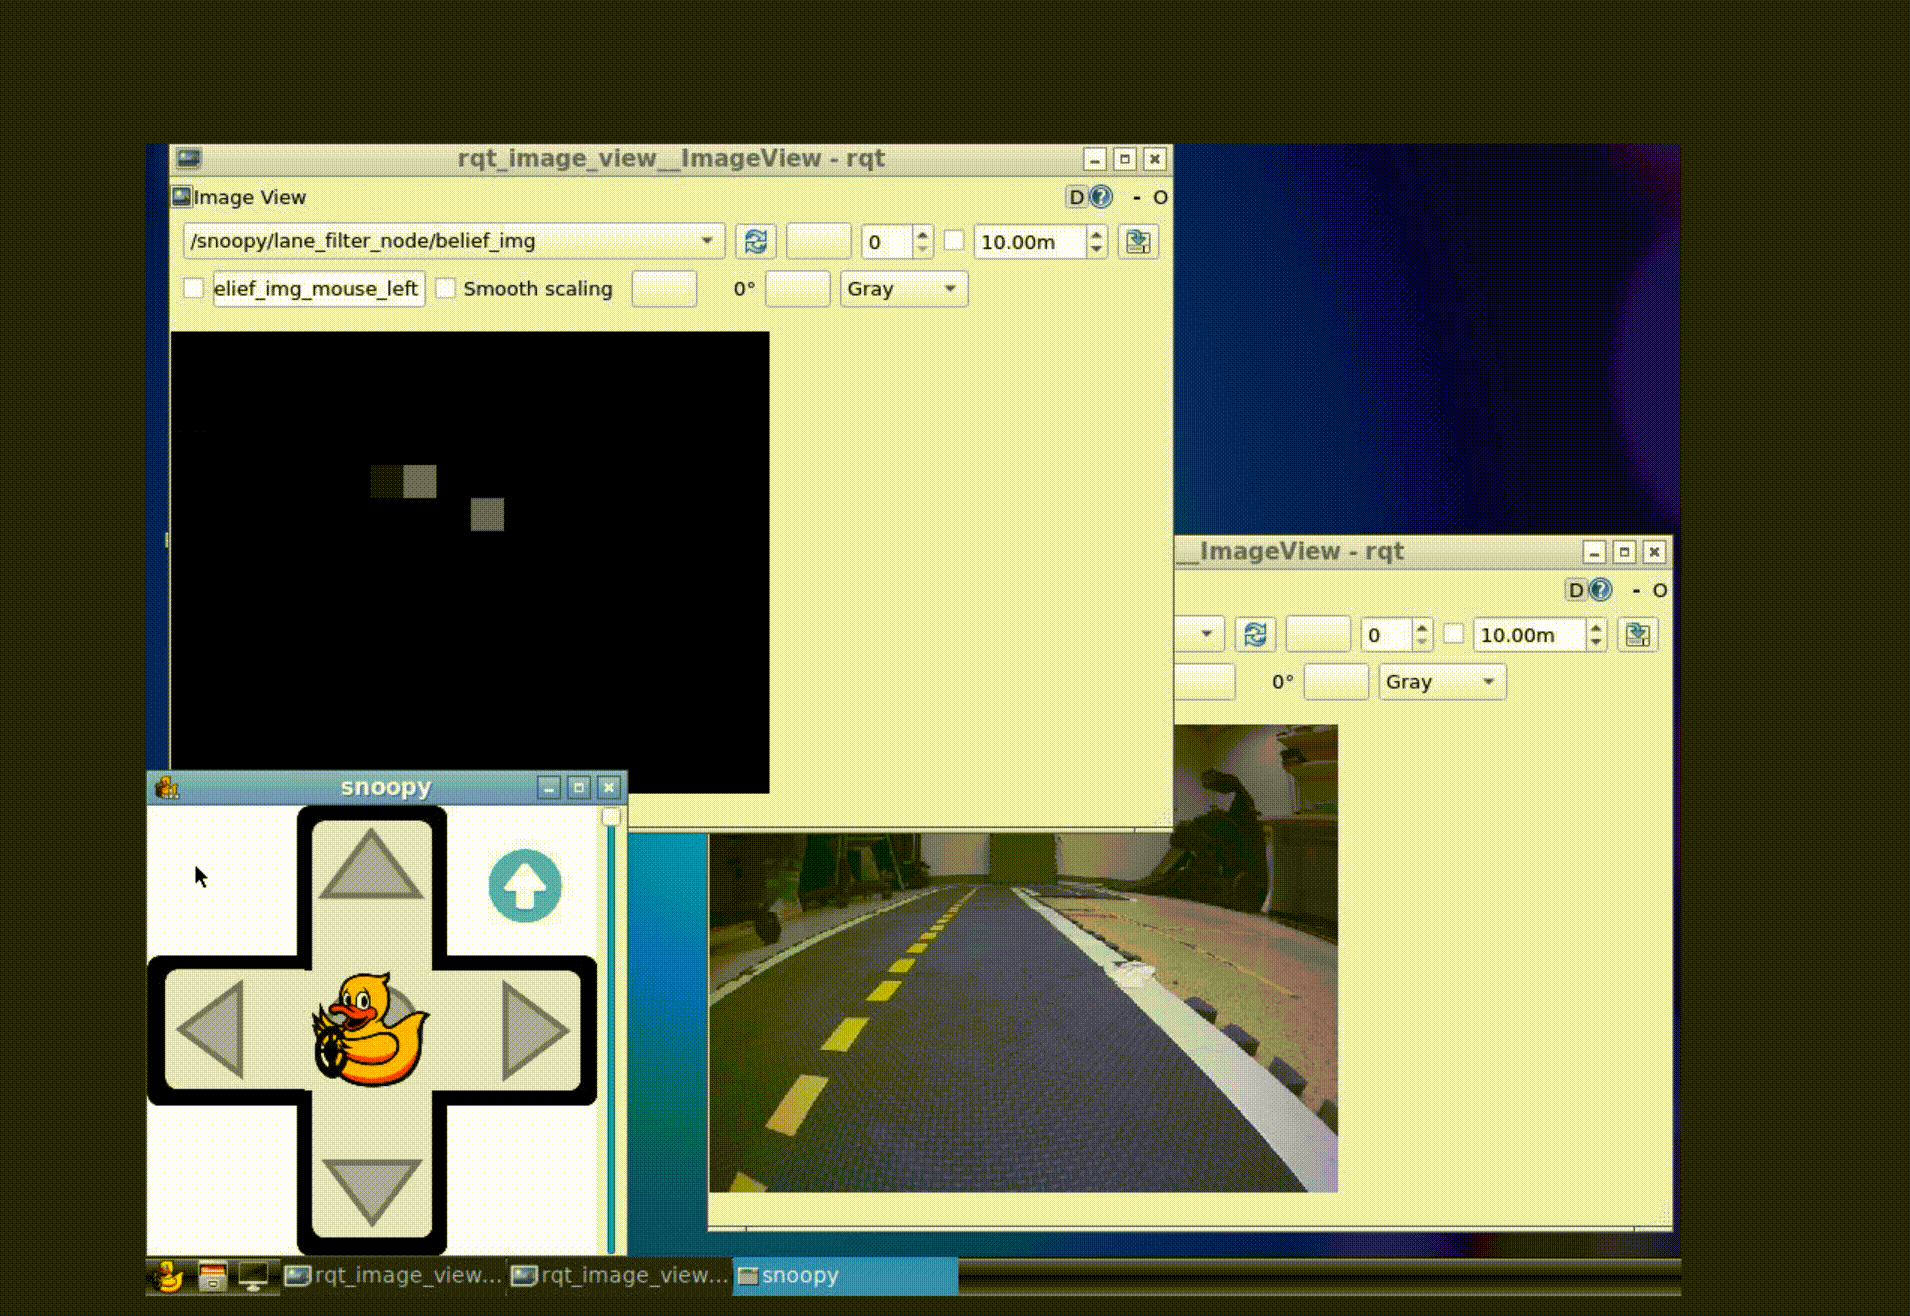The image size is (1910, 1316).
Task: Toggle the checkbox next to 10.00m in belief viewer
Action: tap(954, 241)
